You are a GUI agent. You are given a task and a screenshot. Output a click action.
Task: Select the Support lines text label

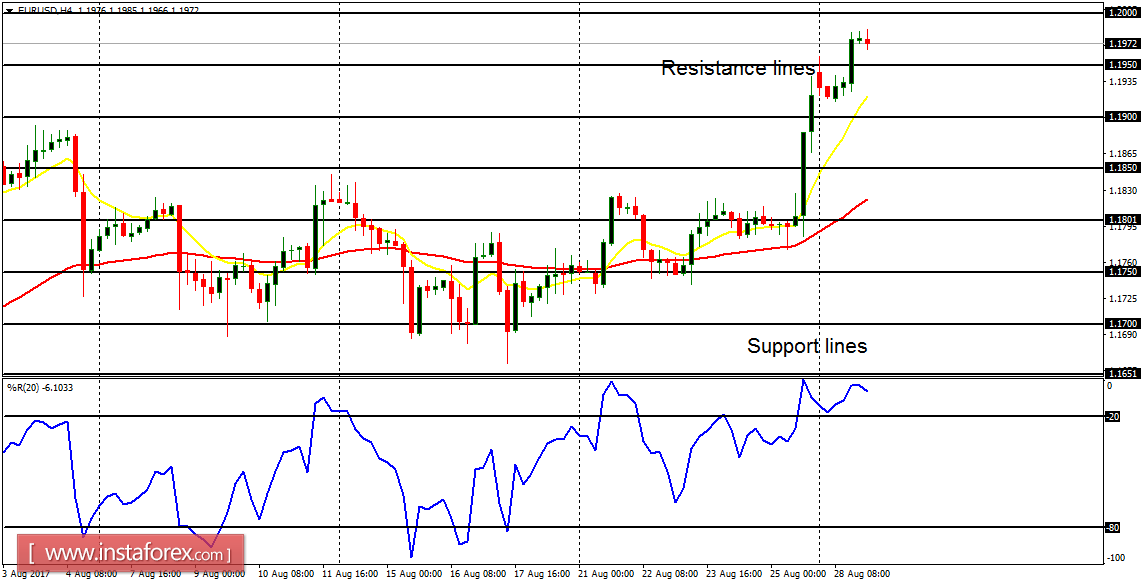point(808,346)
